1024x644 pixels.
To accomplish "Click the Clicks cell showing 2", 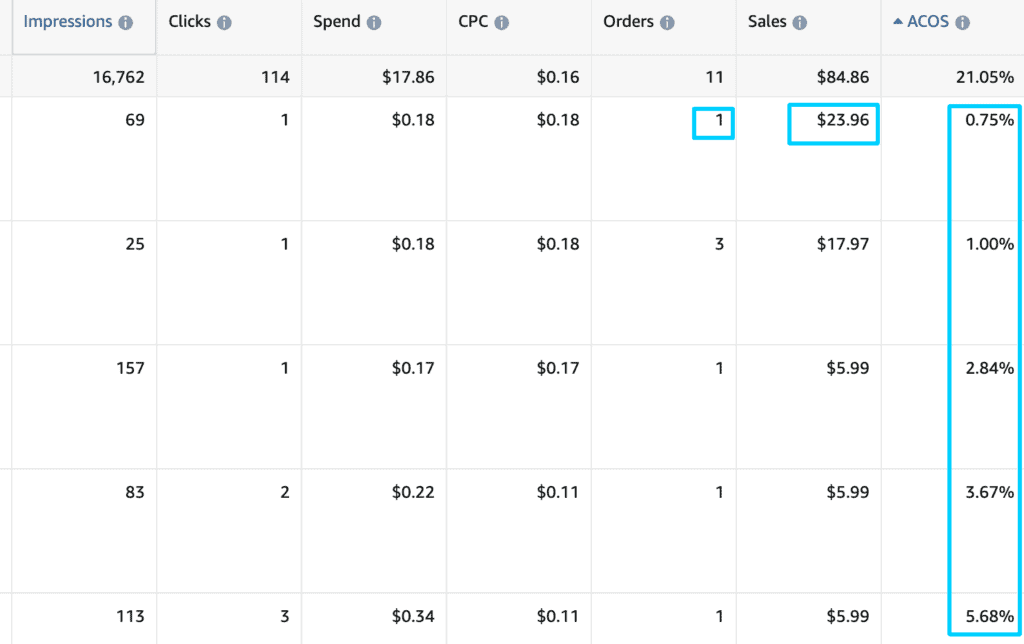I will [x=285, y=492].
